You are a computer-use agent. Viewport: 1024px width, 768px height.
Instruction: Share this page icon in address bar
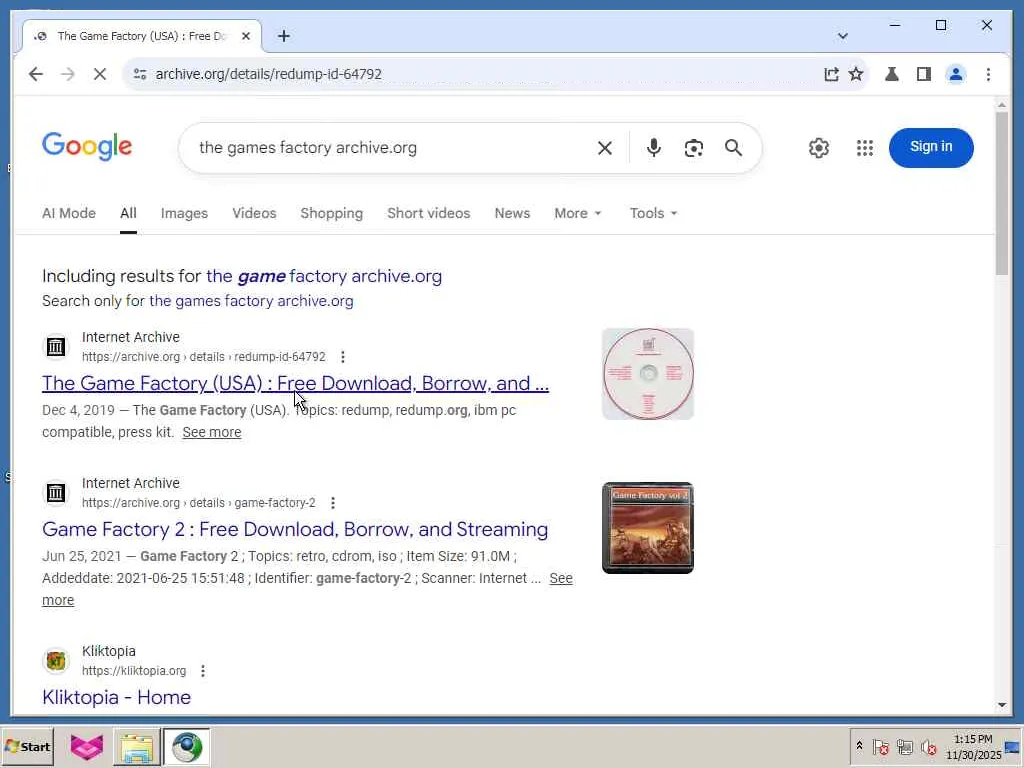tap(831, 74)
